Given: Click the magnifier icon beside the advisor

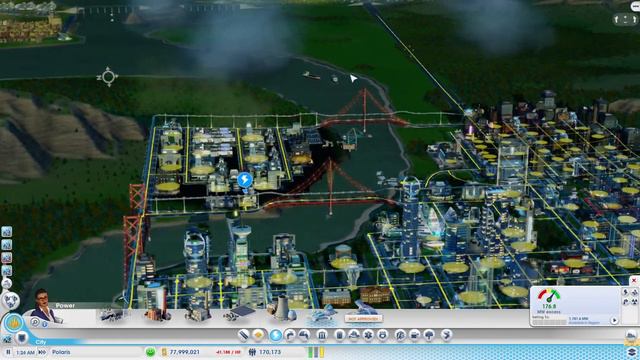Looking at the screenshot, I should pyautogui.click(x=35, y=322).
